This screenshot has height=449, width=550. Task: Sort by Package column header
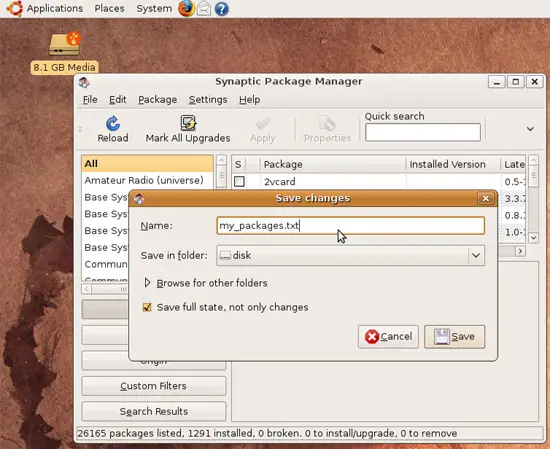pos(333,164)
